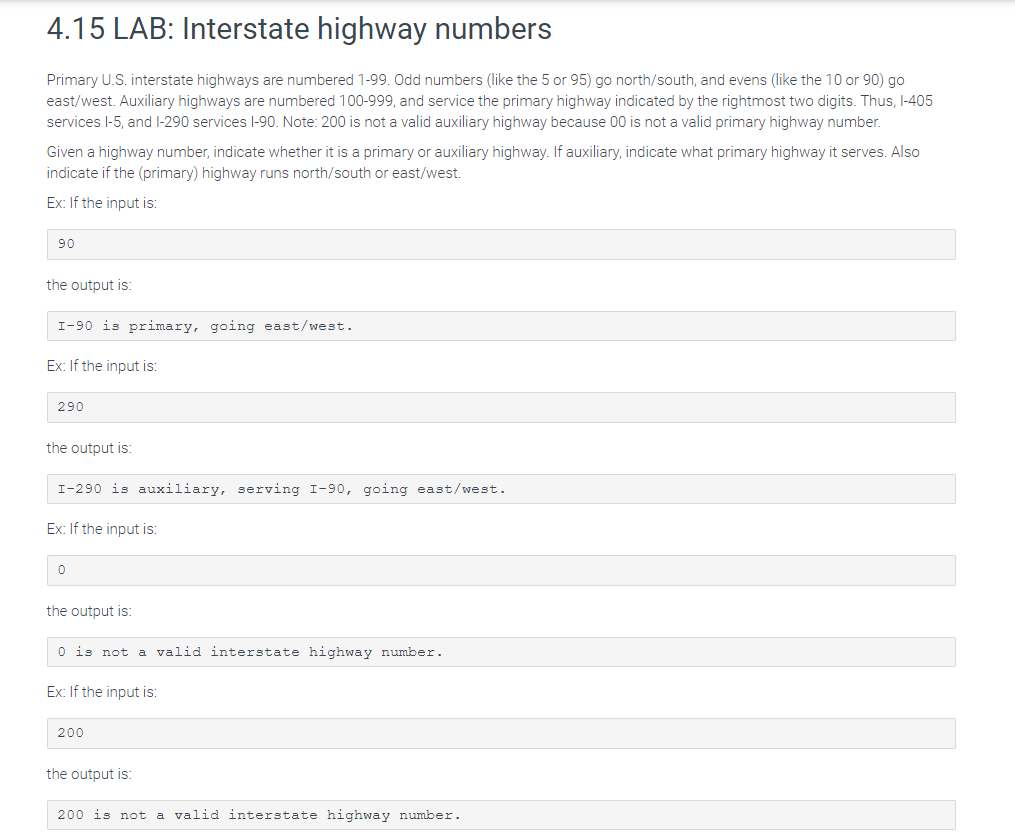Select the output box showing I-90 is primary
The image size is (1015, 835).
pyautogui.click(x=500, y=325)
